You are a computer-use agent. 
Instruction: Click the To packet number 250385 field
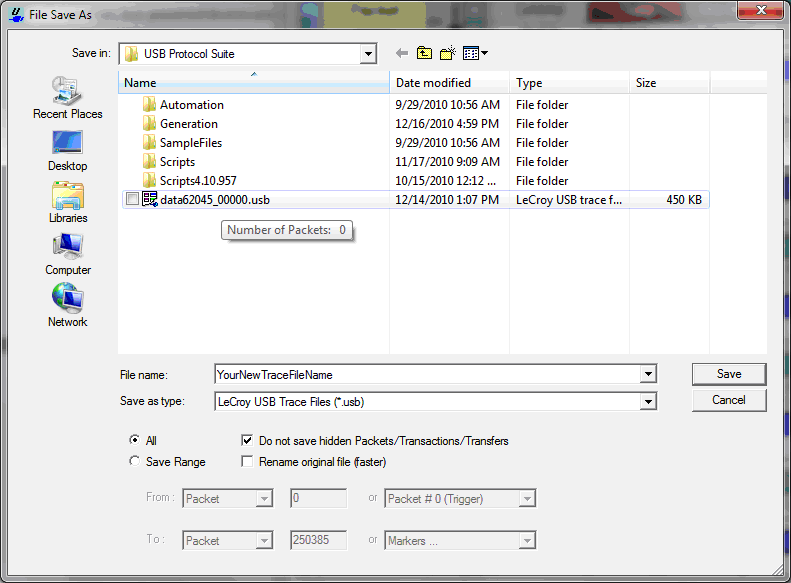coord(318,540)
